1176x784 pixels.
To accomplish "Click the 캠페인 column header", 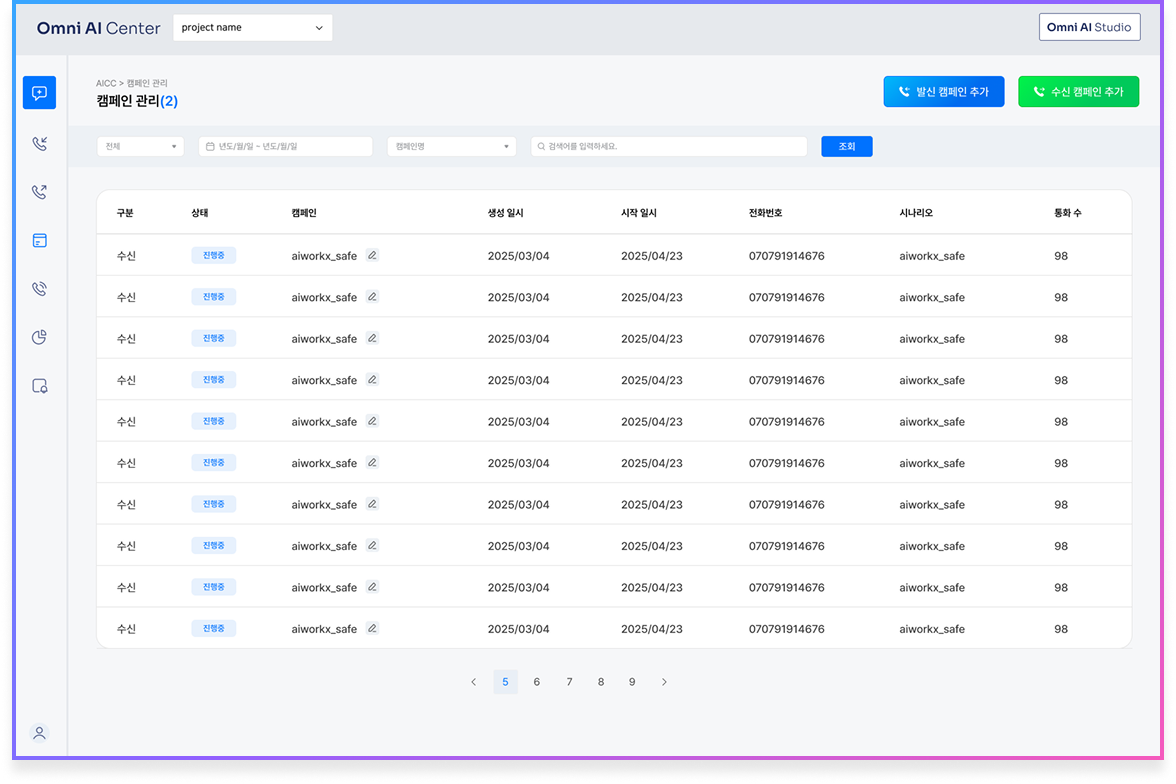I will tap(304, 213).
